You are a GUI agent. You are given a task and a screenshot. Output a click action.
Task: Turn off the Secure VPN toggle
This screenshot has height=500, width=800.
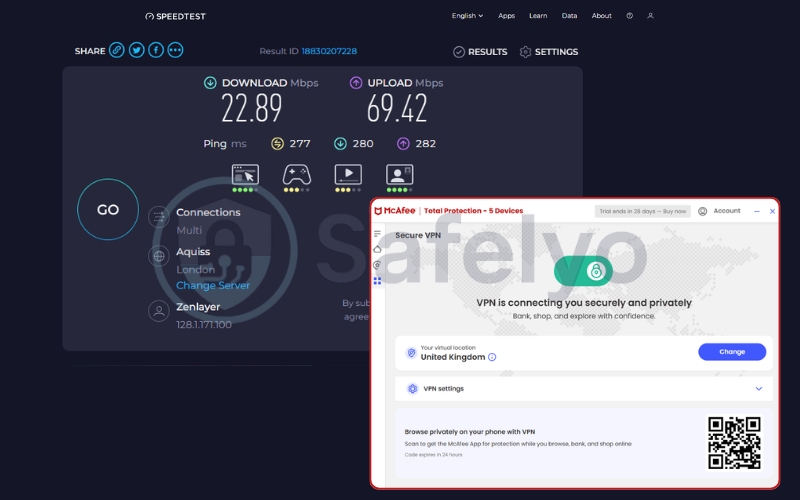(583, 271)
